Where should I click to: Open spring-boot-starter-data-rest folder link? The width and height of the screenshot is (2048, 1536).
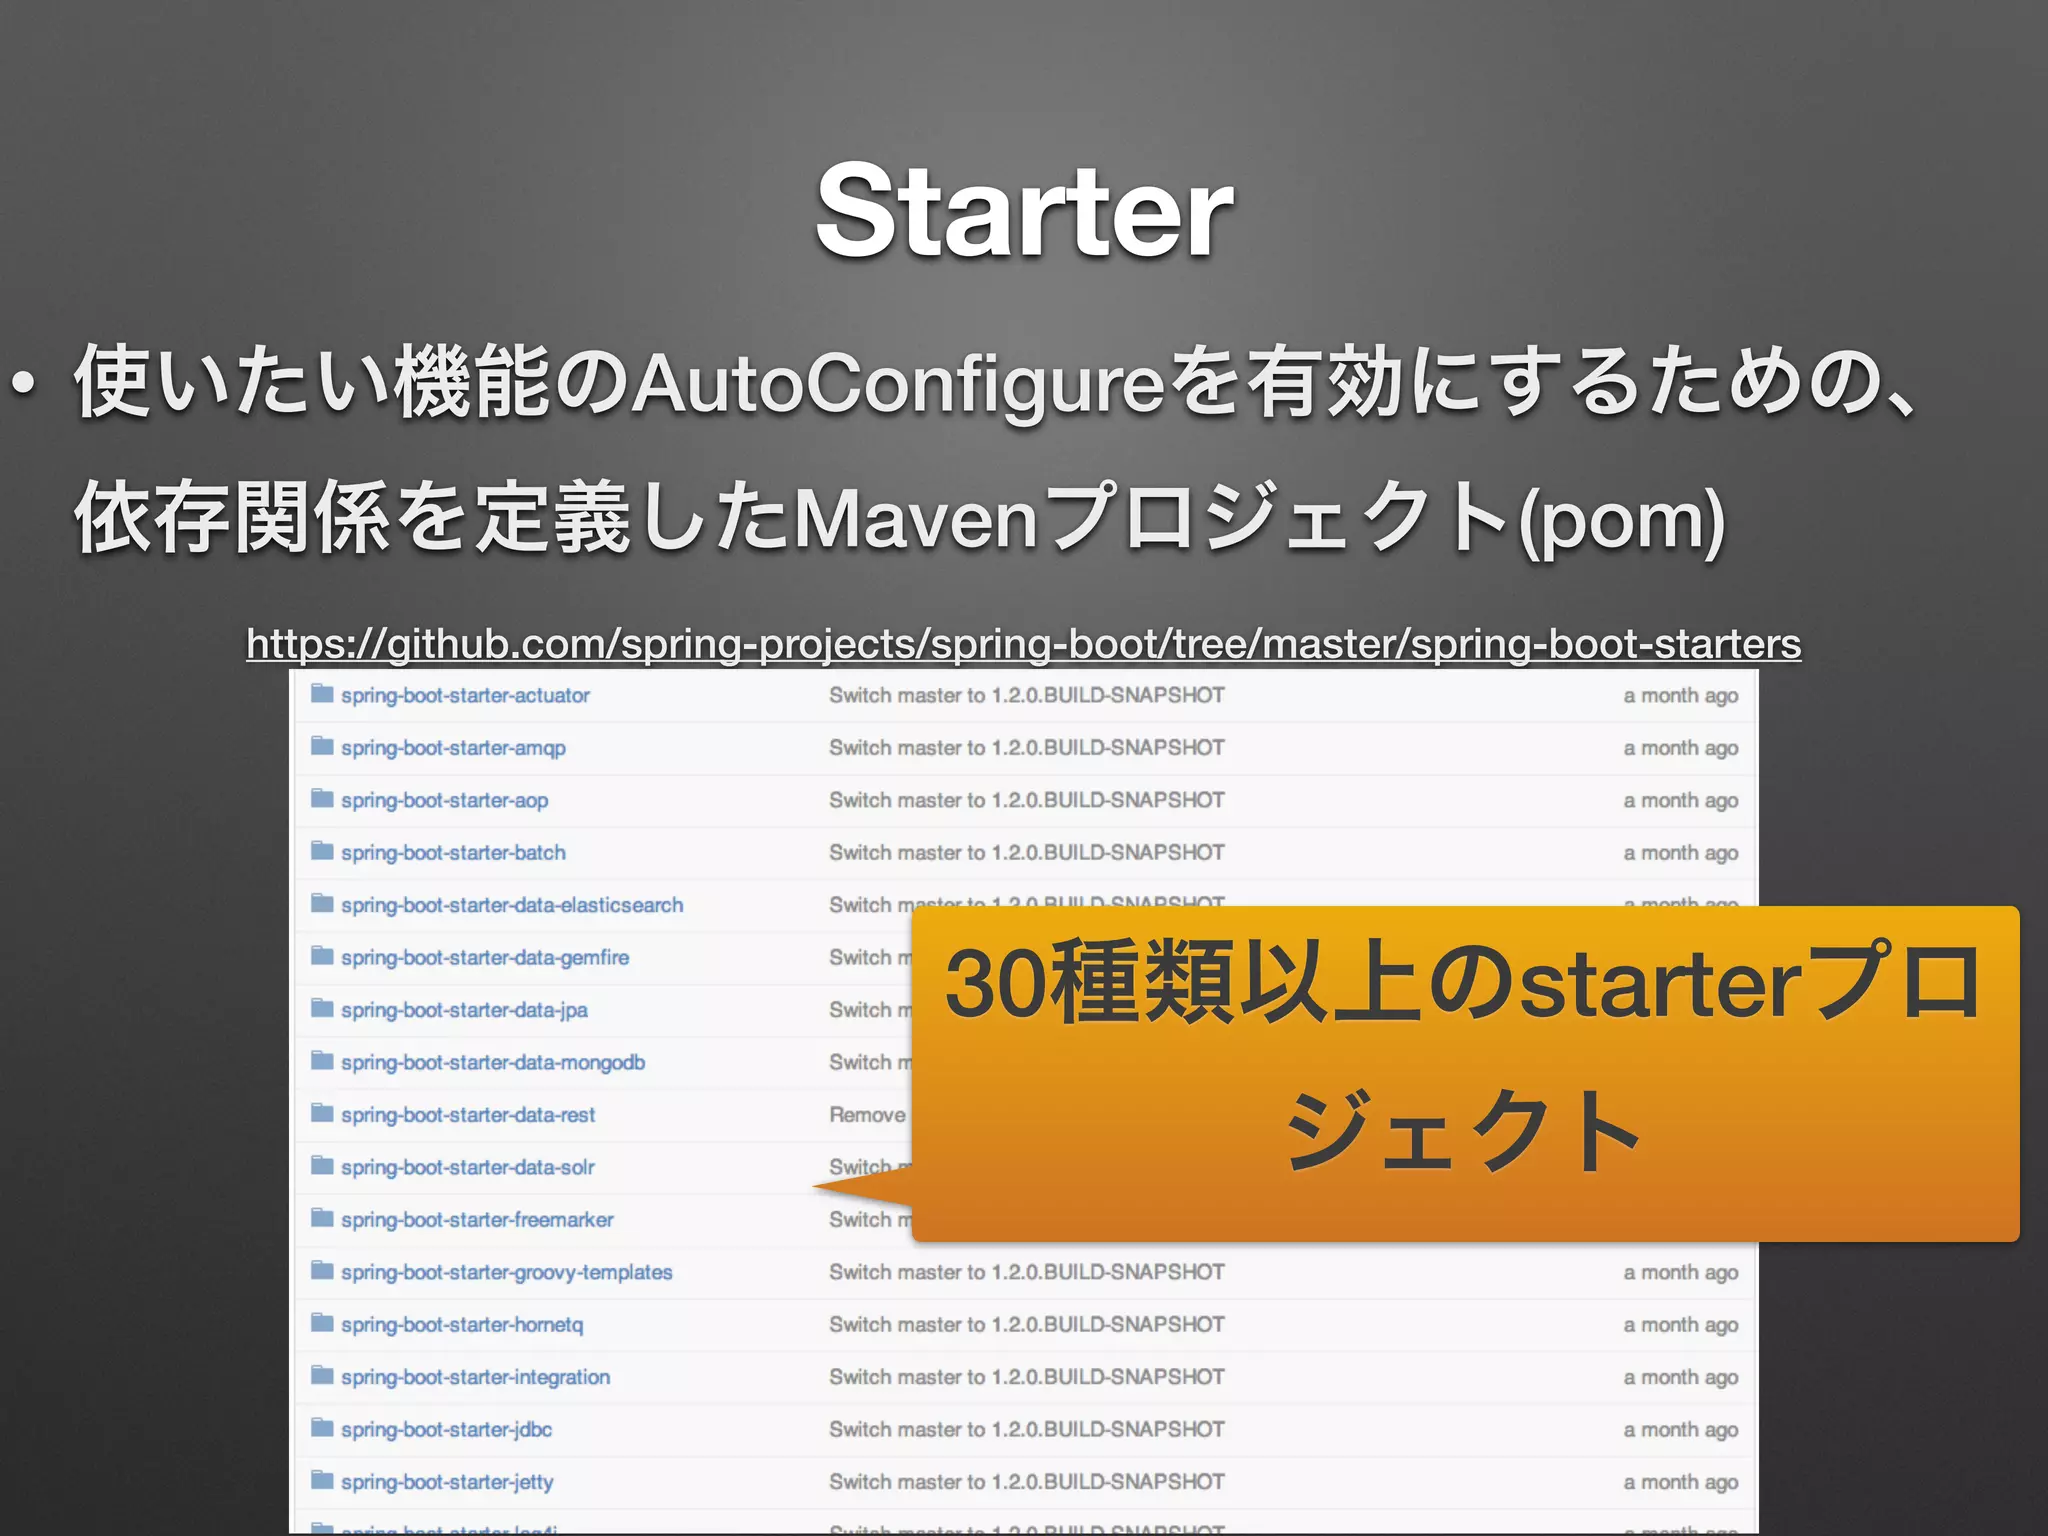[468, 1115]
